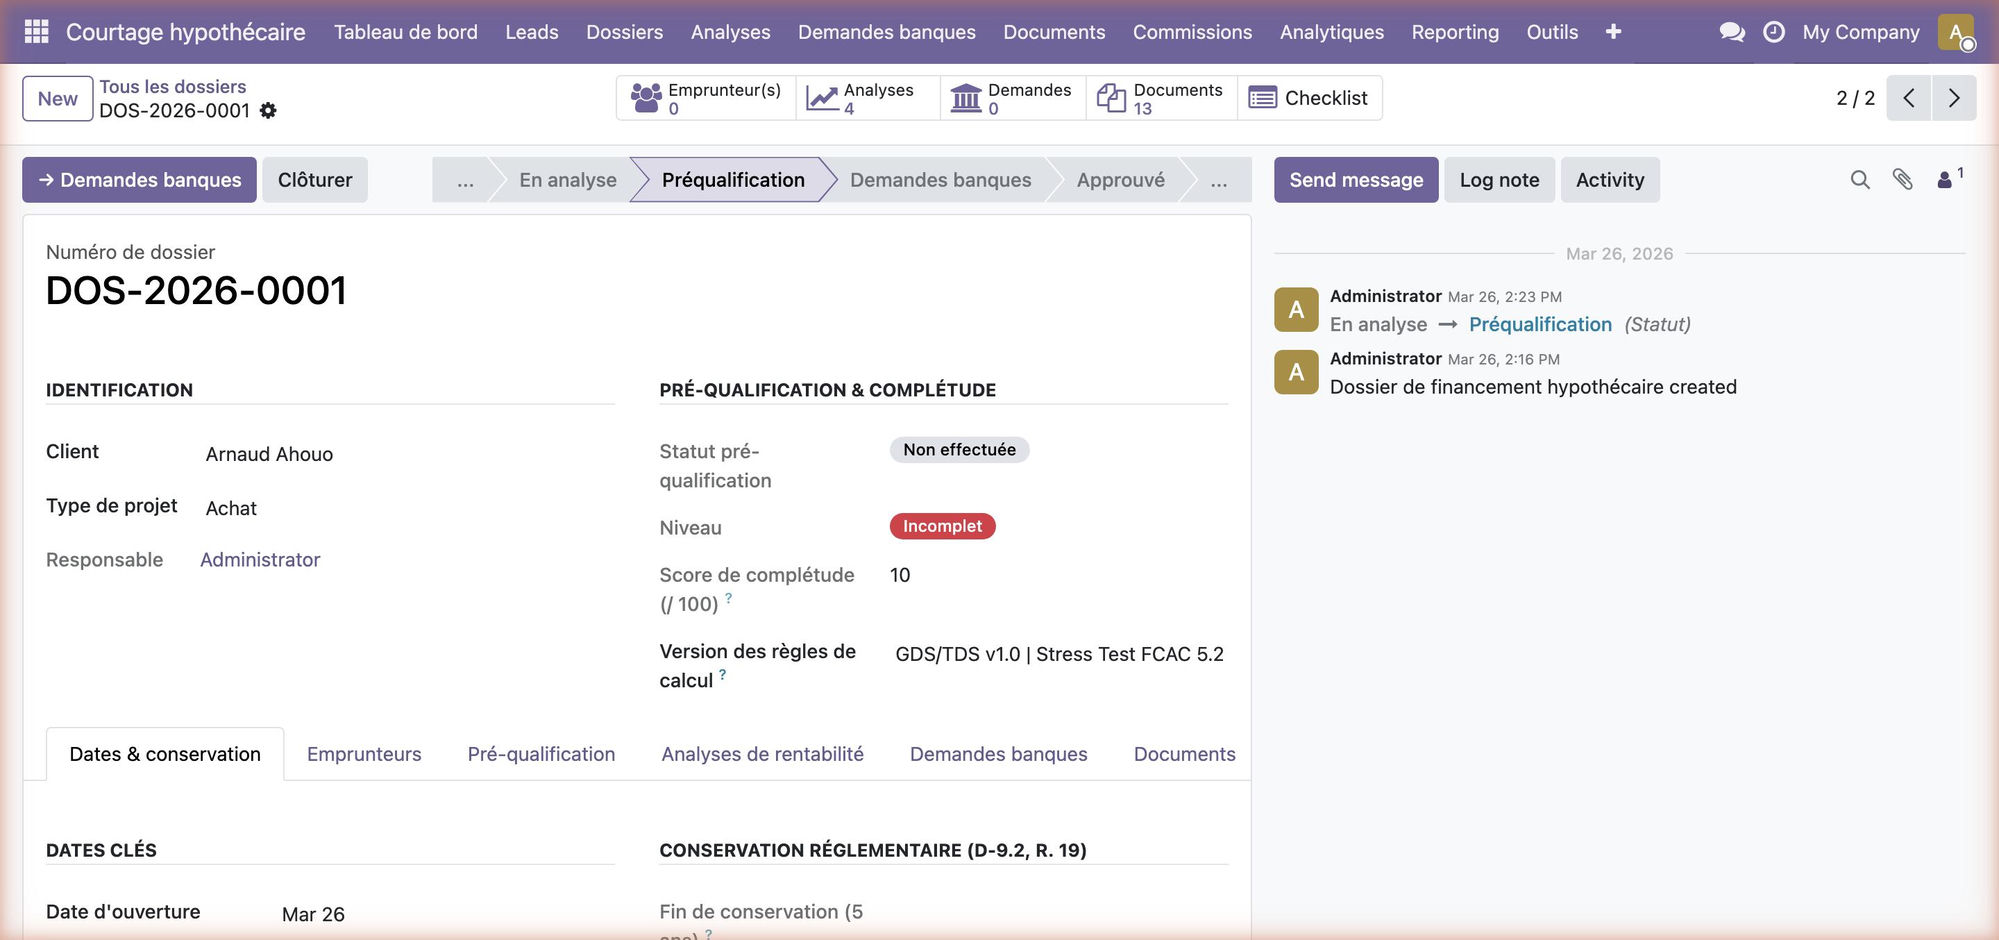This screenshot has width=1999, height=940.
Task: Open the Leads menu
Action: [532, 32]
